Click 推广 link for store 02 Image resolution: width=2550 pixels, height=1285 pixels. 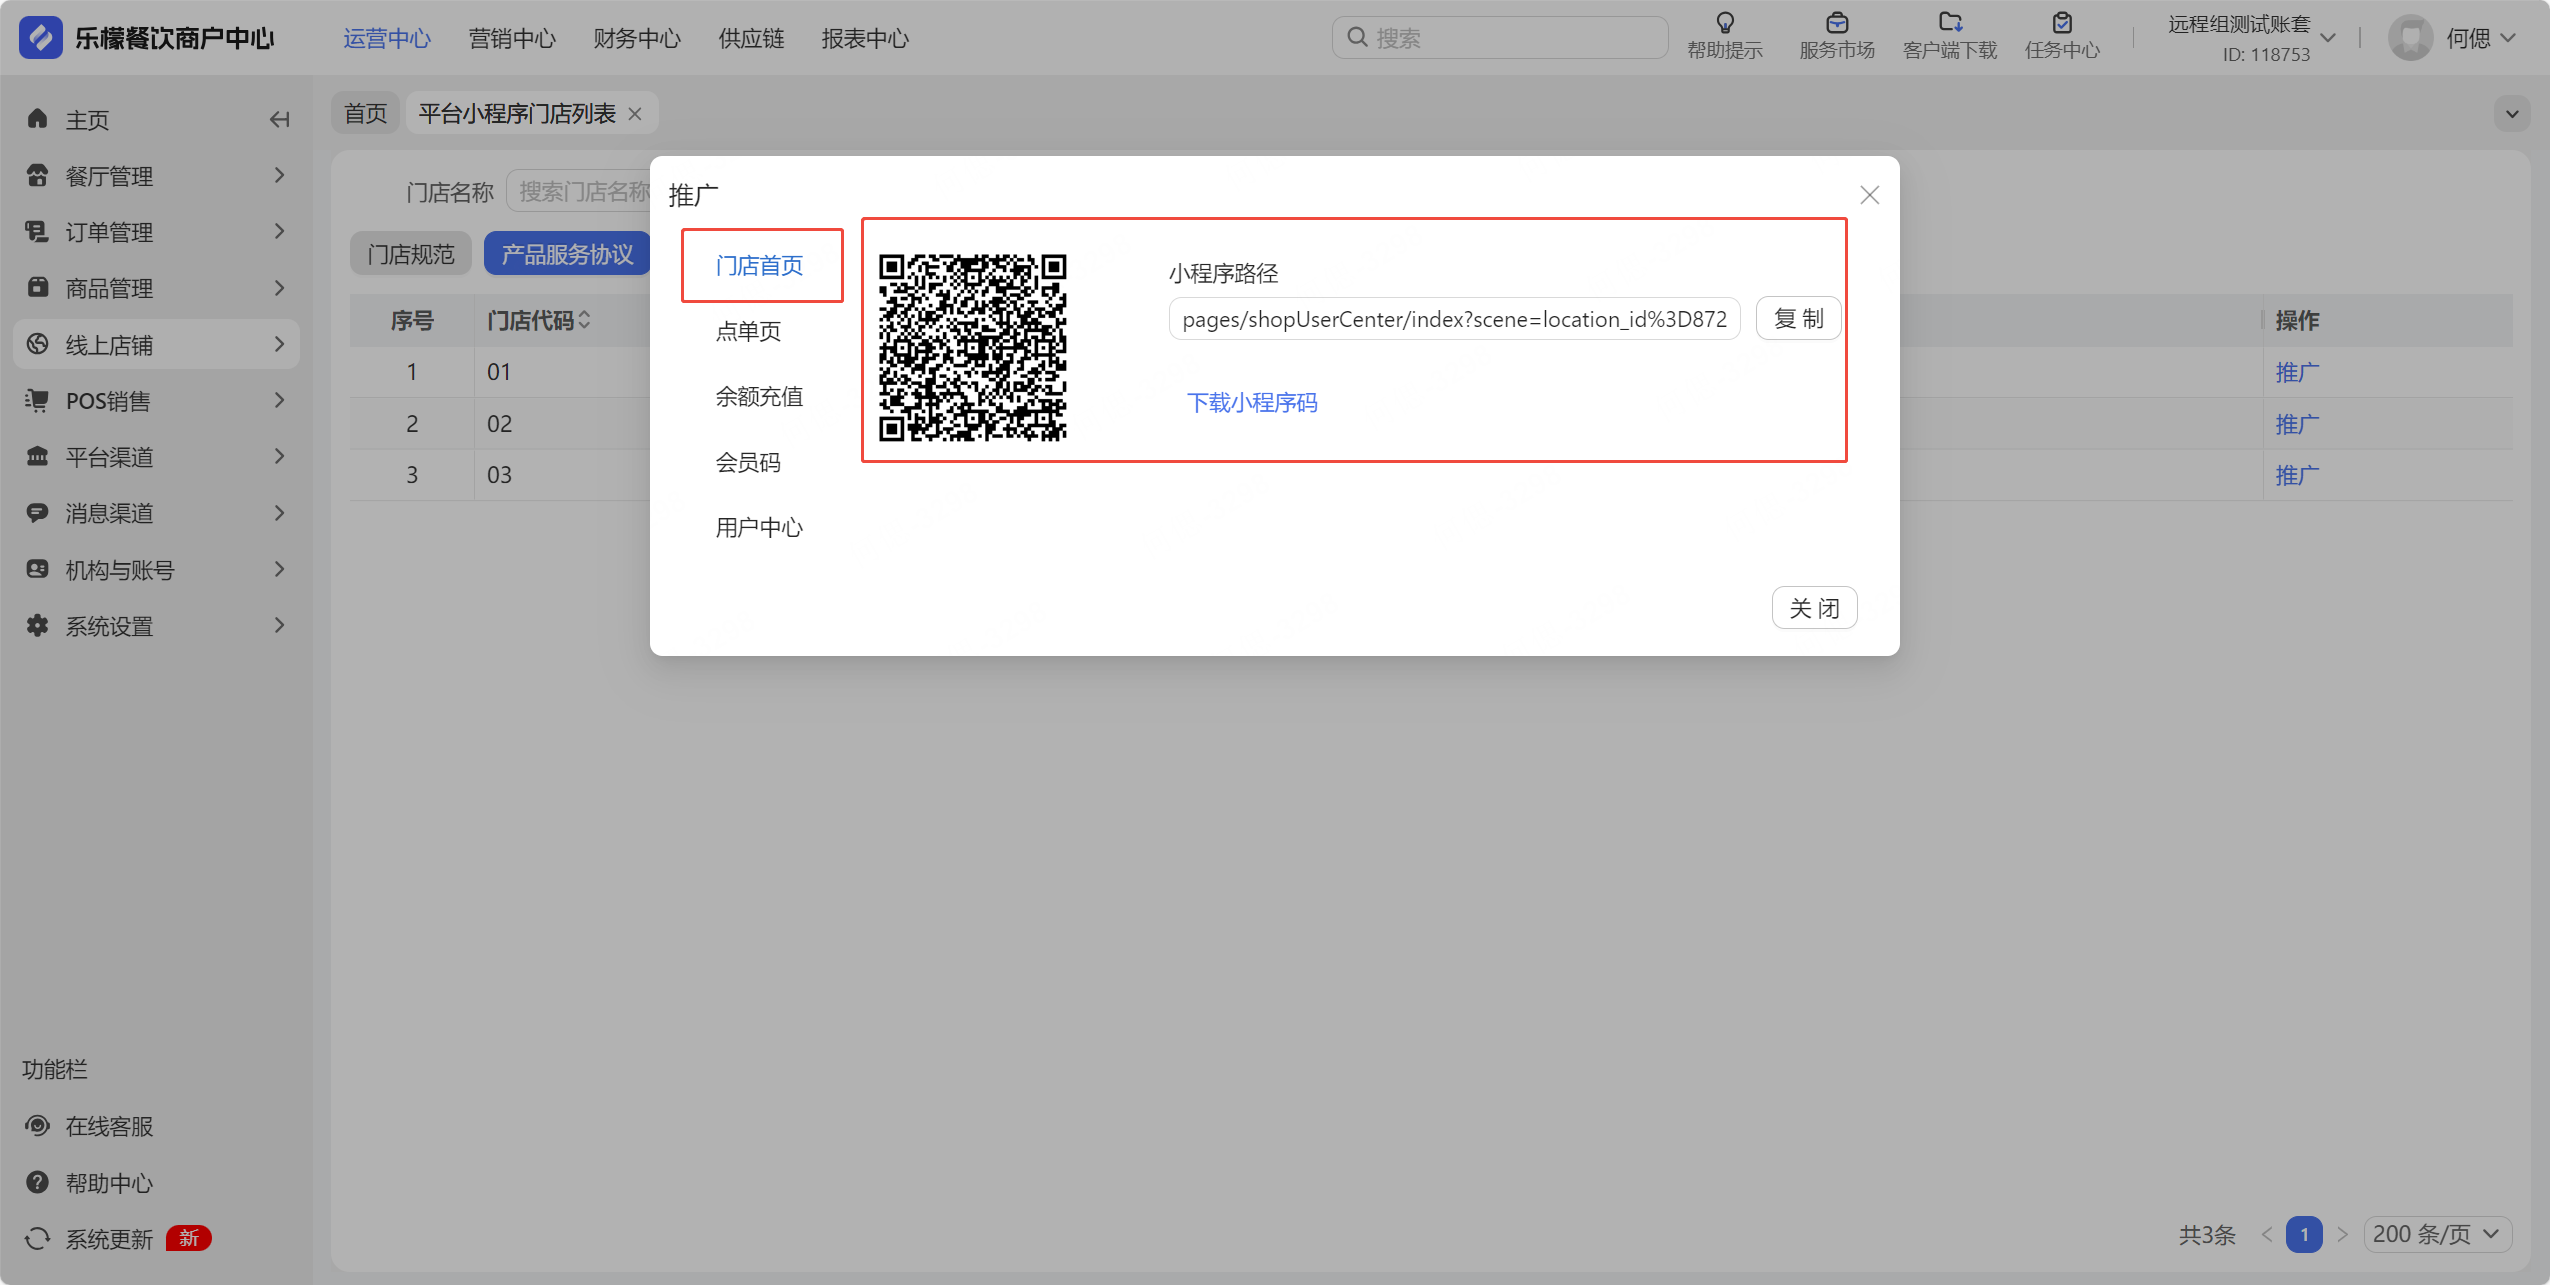[x=2297, y=424]
